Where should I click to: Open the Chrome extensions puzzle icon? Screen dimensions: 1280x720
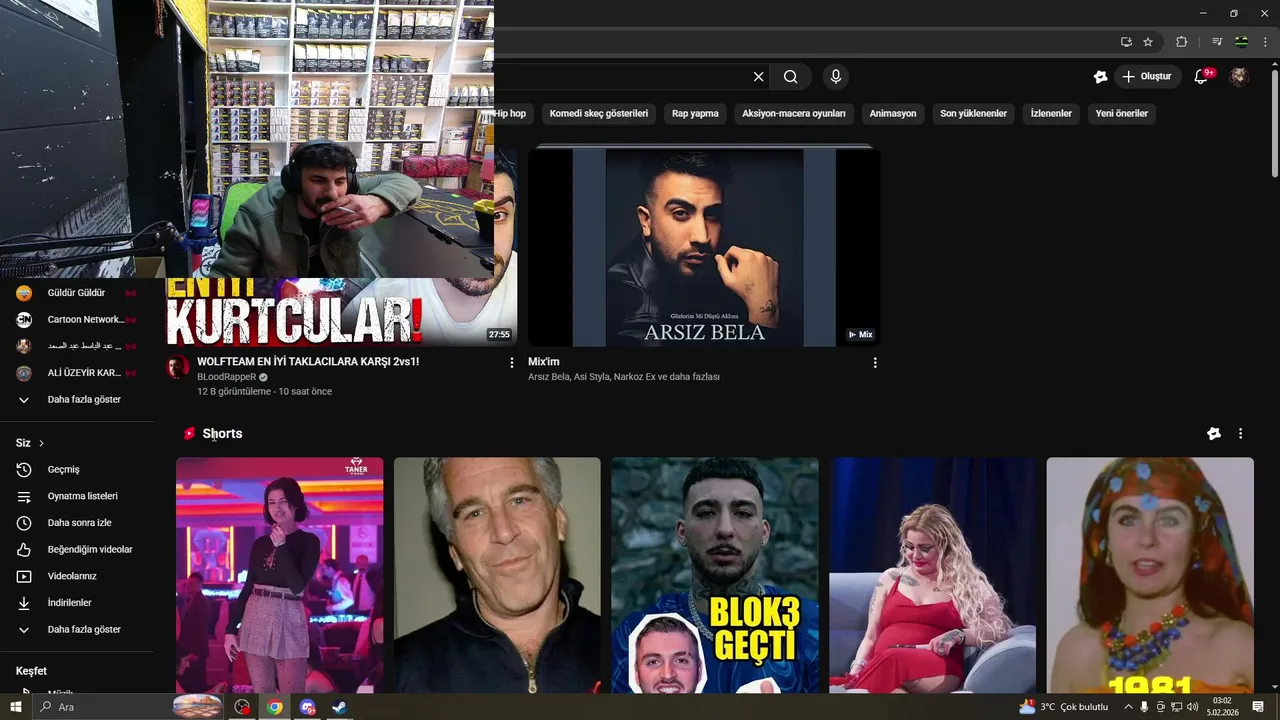point(1181,42)
